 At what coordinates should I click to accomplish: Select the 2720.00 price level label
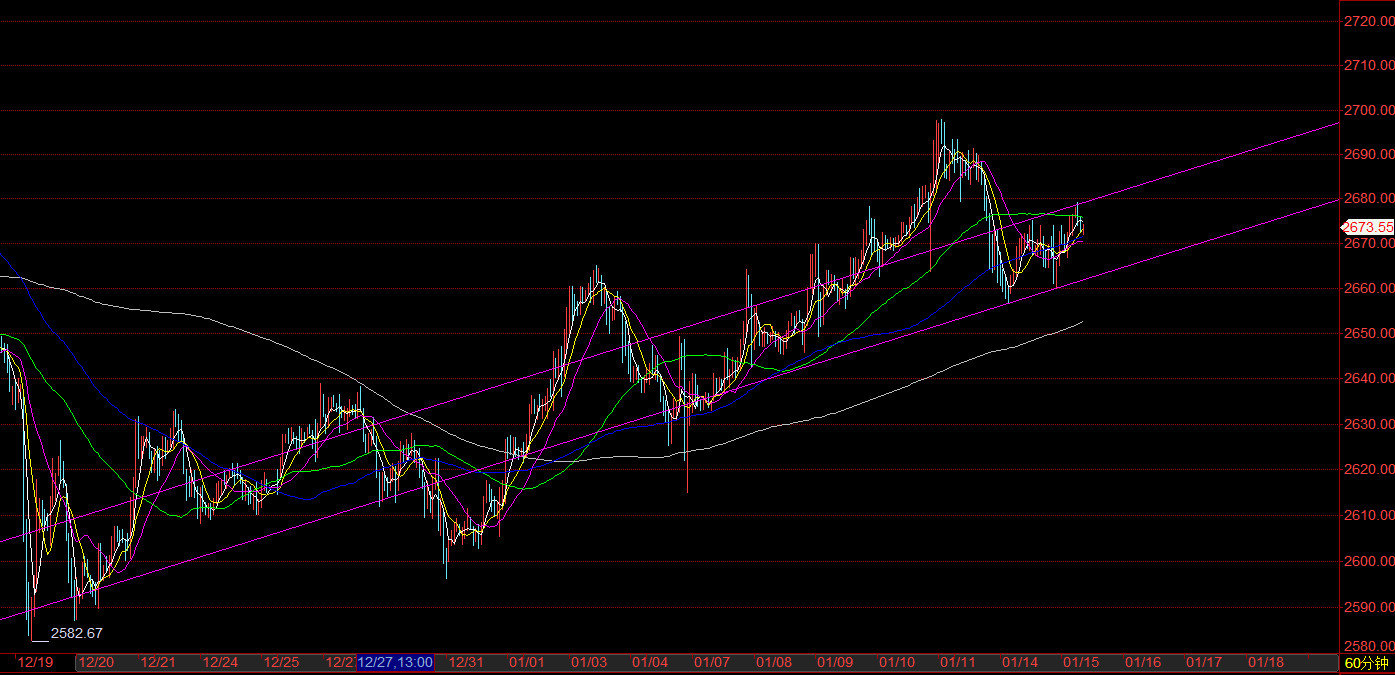[1369, 21]
